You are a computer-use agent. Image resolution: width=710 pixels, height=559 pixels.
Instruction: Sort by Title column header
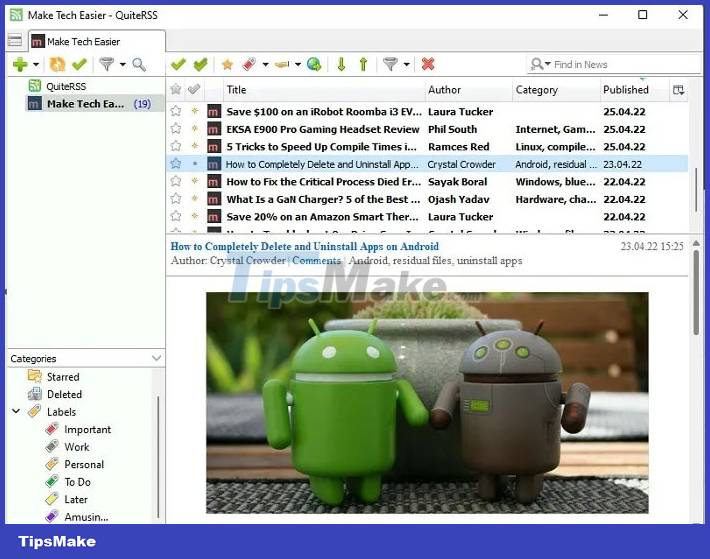[x=324, y=90]
